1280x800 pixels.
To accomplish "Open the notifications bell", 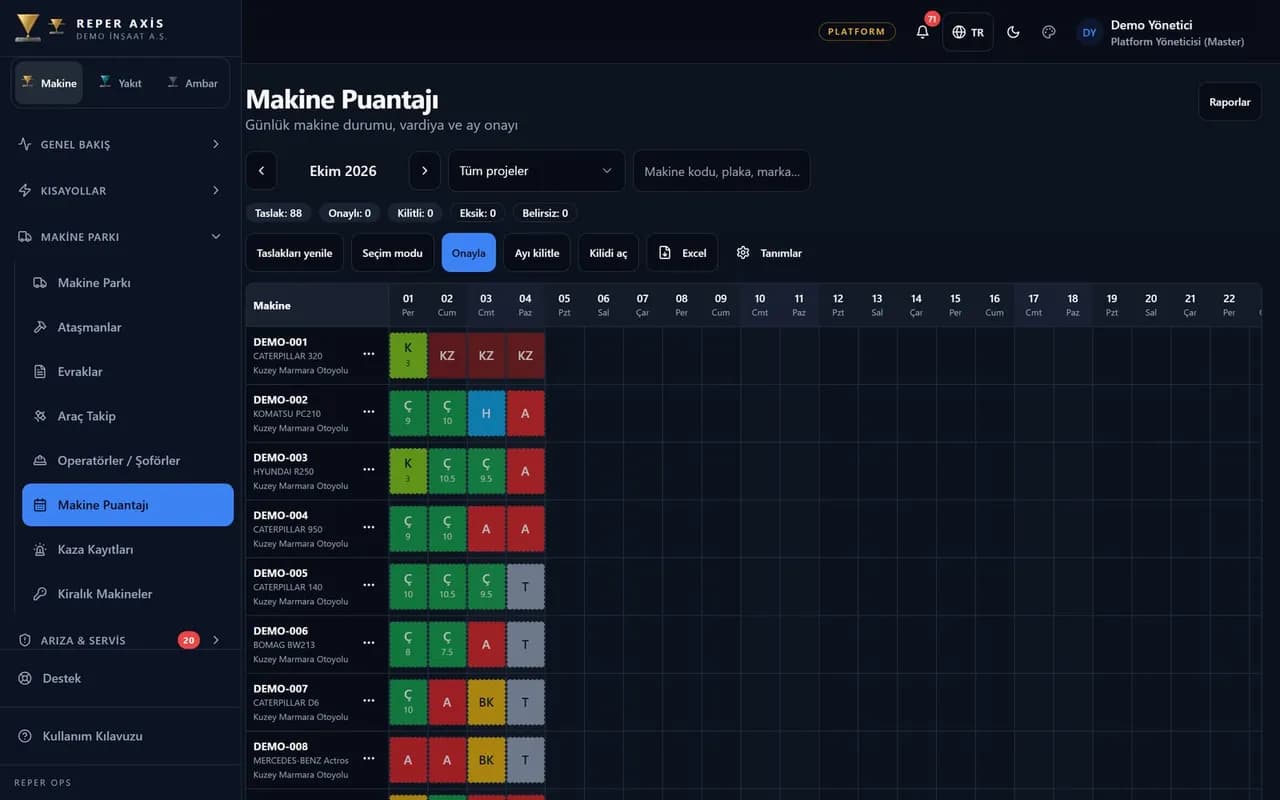I will [922, 32].
